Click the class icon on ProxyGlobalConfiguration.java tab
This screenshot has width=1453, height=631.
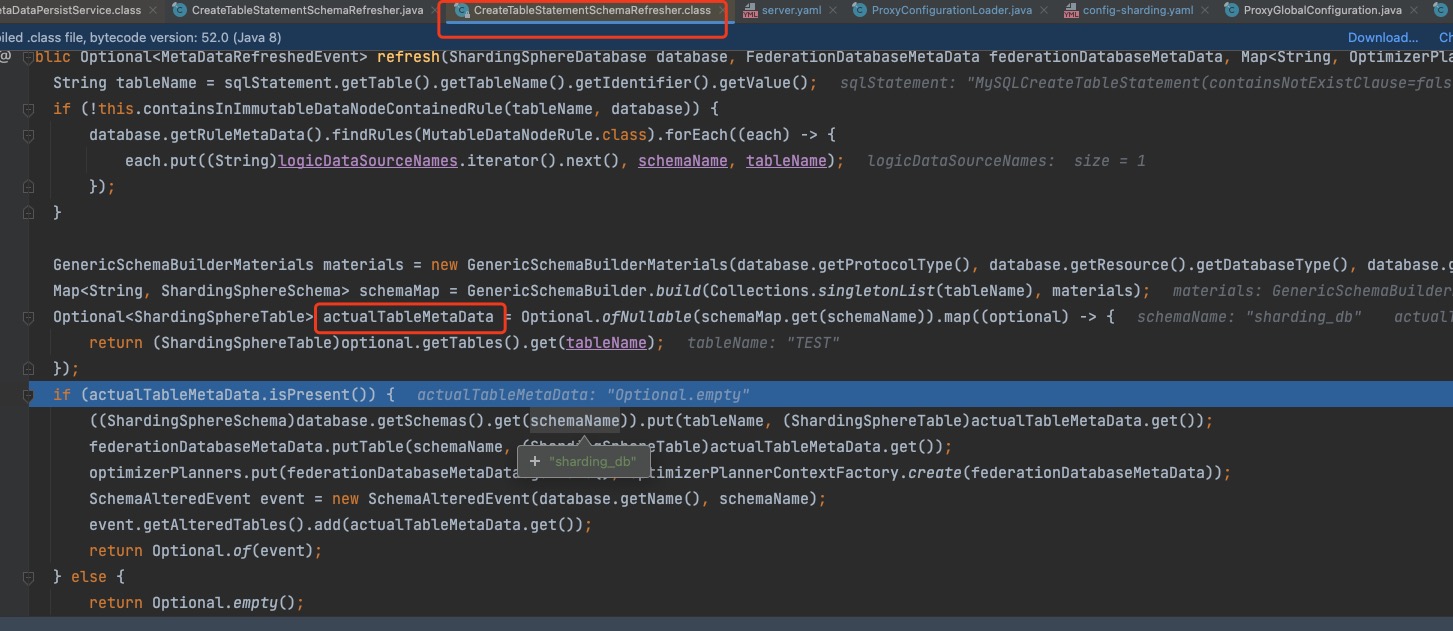click(1231, 10)
